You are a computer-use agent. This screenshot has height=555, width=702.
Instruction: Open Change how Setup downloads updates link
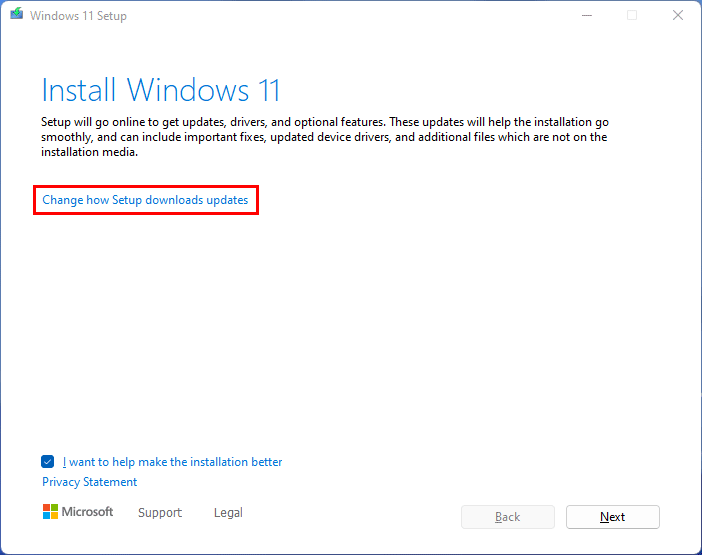[x=145, y=200]
